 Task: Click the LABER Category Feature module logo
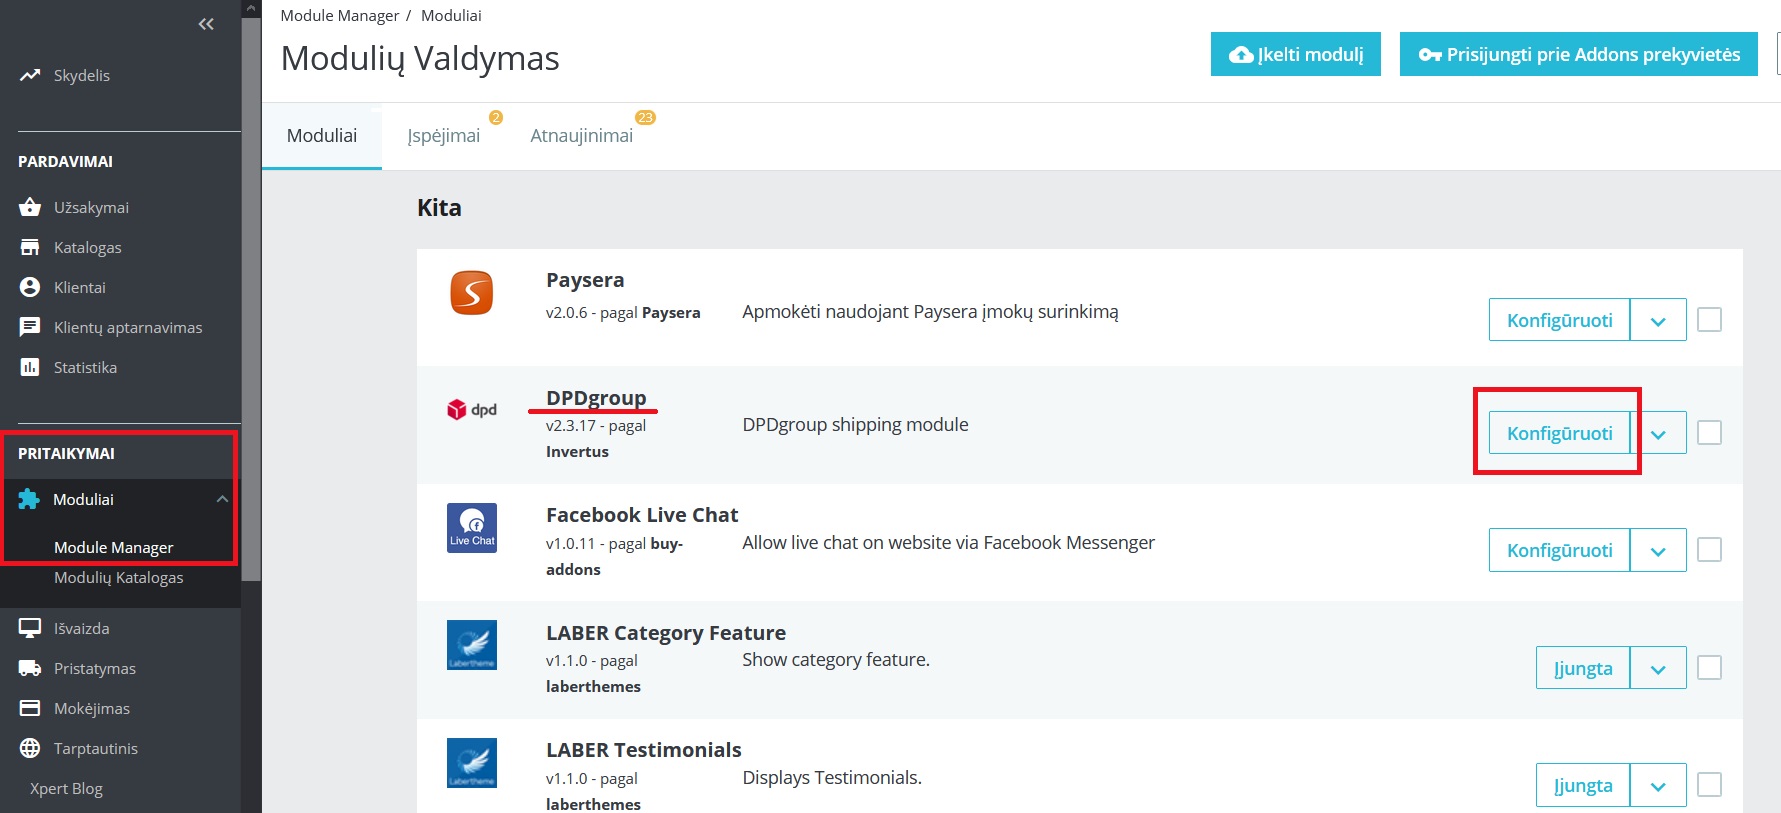tap(472, 645)
